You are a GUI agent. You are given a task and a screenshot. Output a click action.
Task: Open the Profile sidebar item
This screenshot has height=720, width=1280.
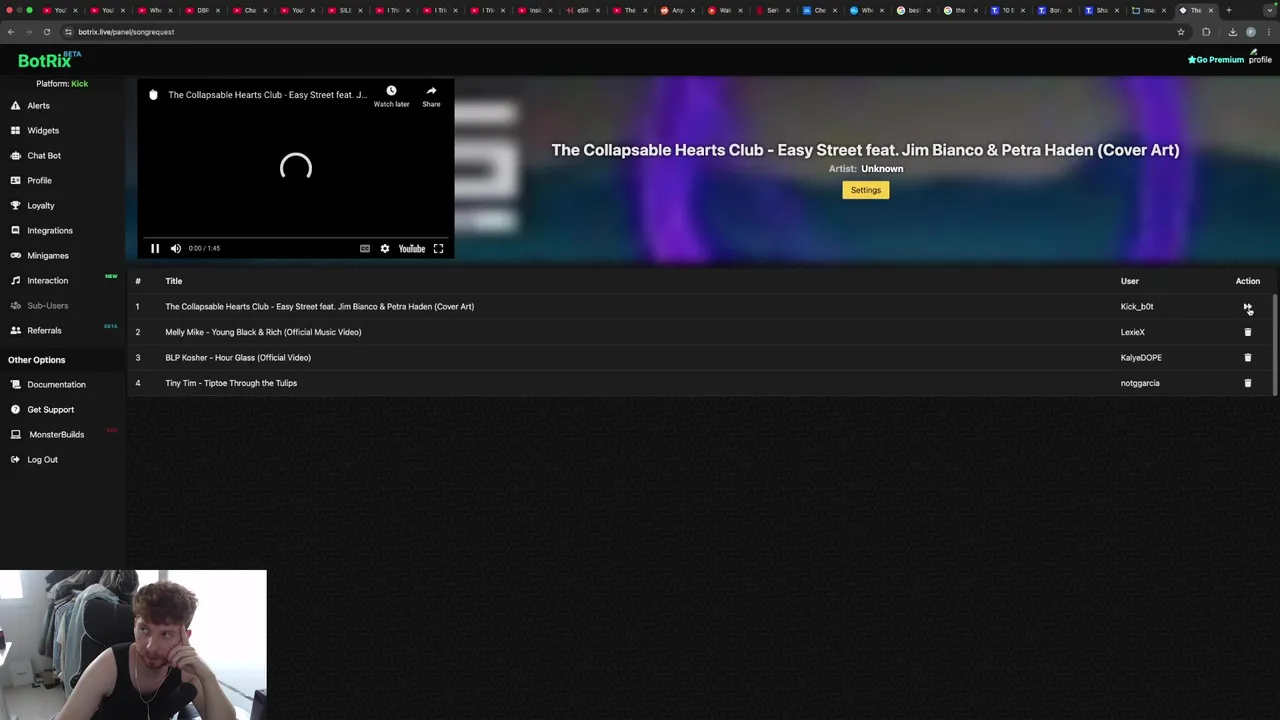[x=39, y=180]
